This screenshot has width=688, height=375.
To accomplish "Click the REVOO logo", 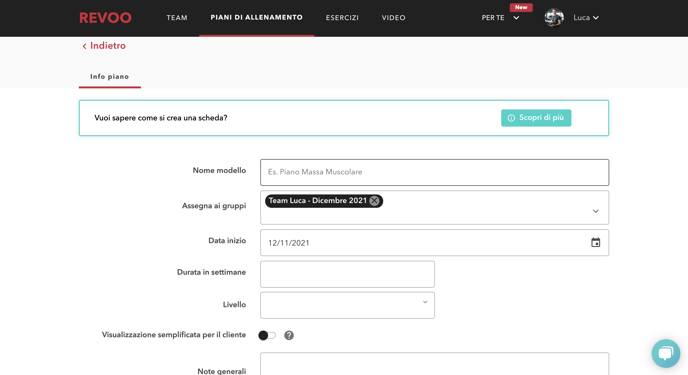I will pos(105,18).
